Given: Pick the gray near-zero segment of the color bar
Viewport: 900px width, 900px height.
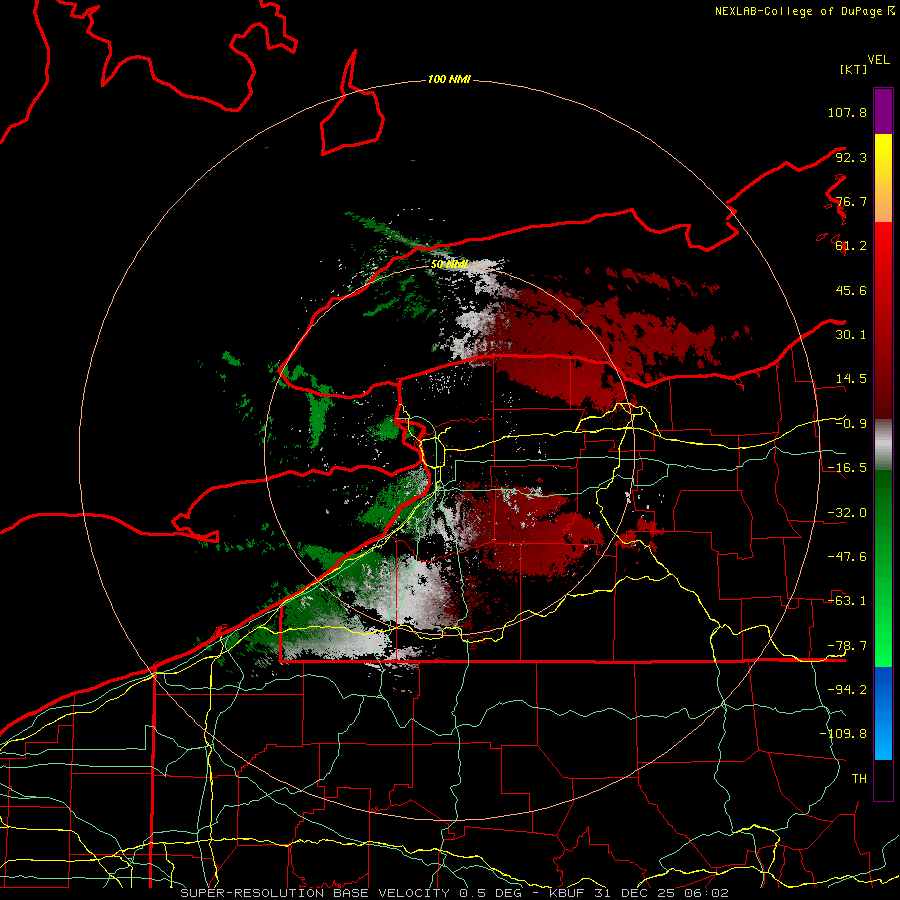Looking at the screenshot, I should coord(883,445).
